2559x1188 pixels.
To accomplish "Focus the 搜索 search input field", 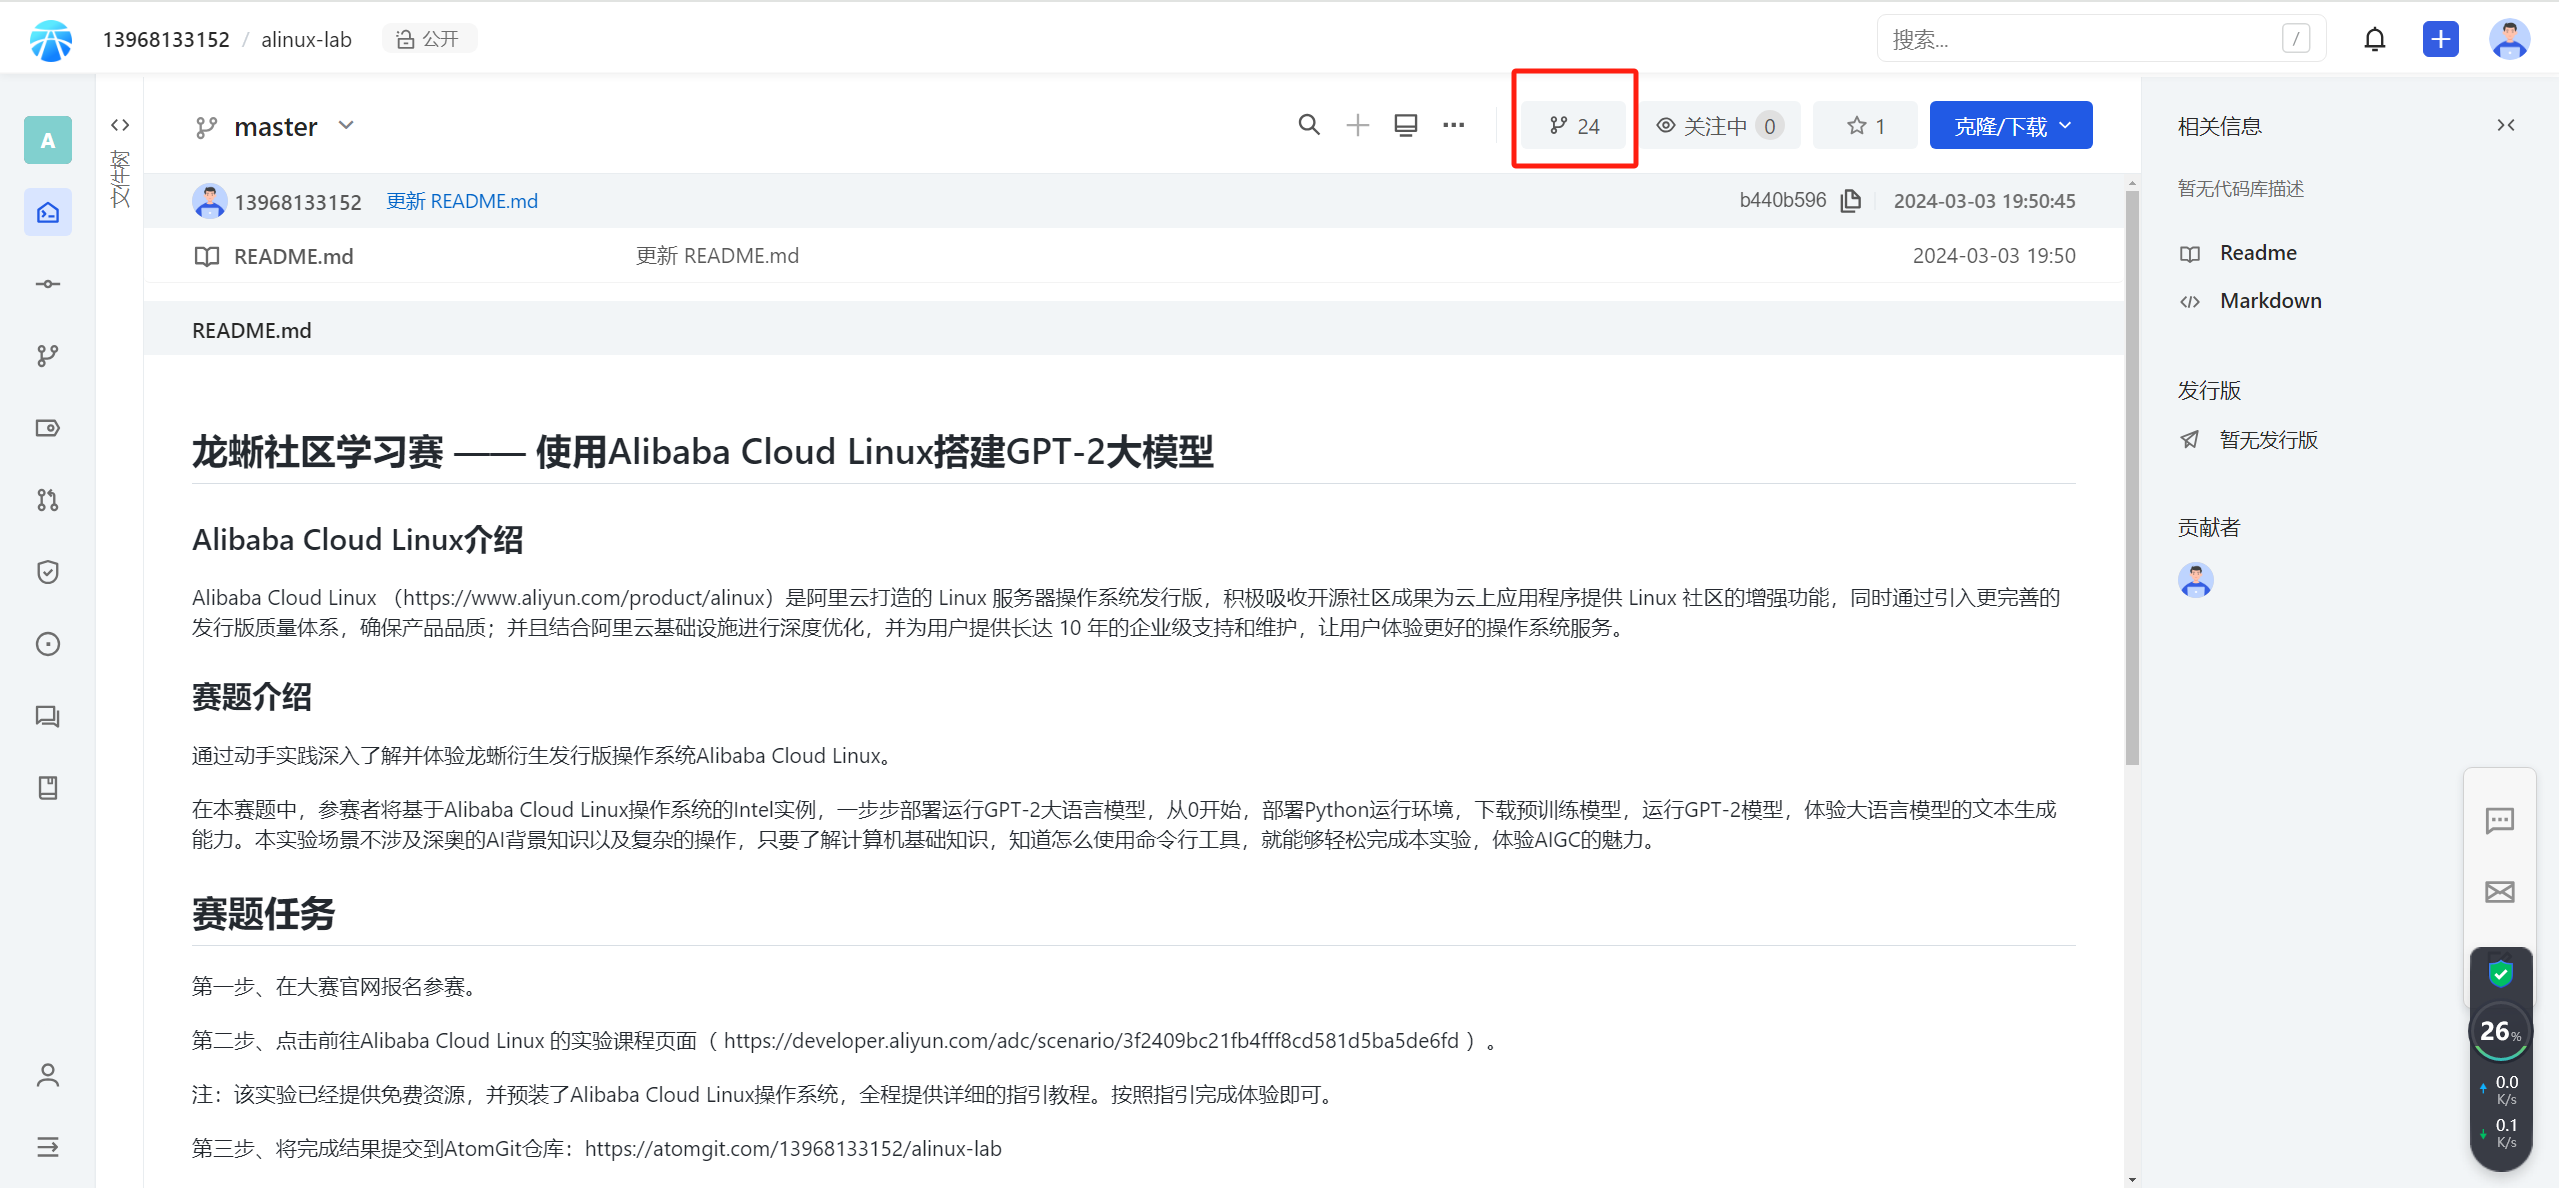I will (x=2080, y=39).
